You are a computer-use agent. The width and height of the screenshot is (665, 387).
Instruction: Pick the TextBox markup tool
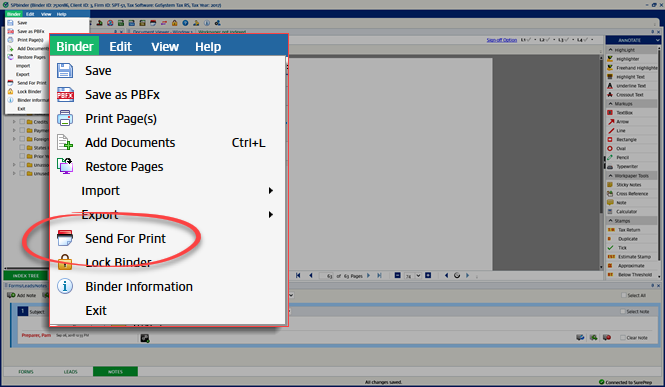coord(631,113)
